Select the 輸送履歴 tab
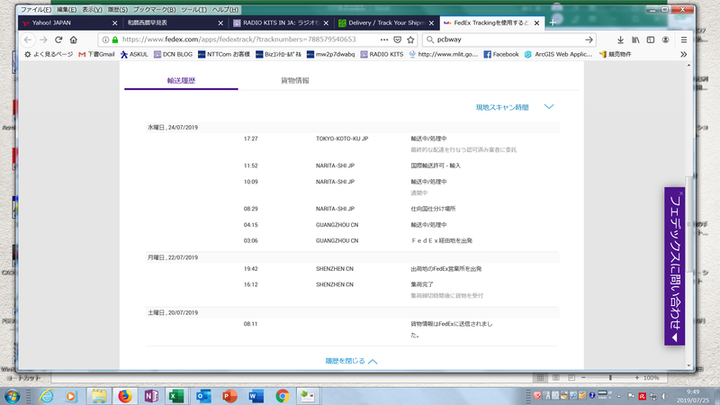The width and height of the screenshot is (720, 405). 181,79
